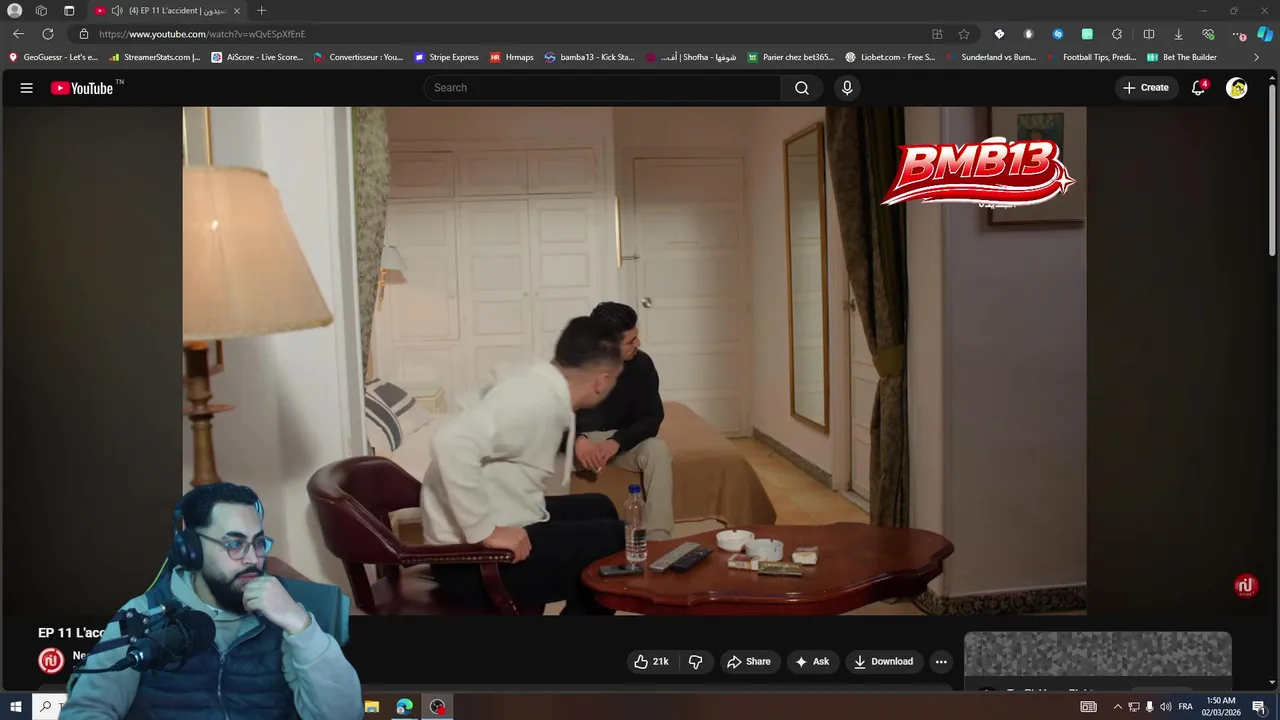Viewport: 1280px width, 720px height.
Task: Open the StreamerStats.com bookmark
Action: point(155,57)
